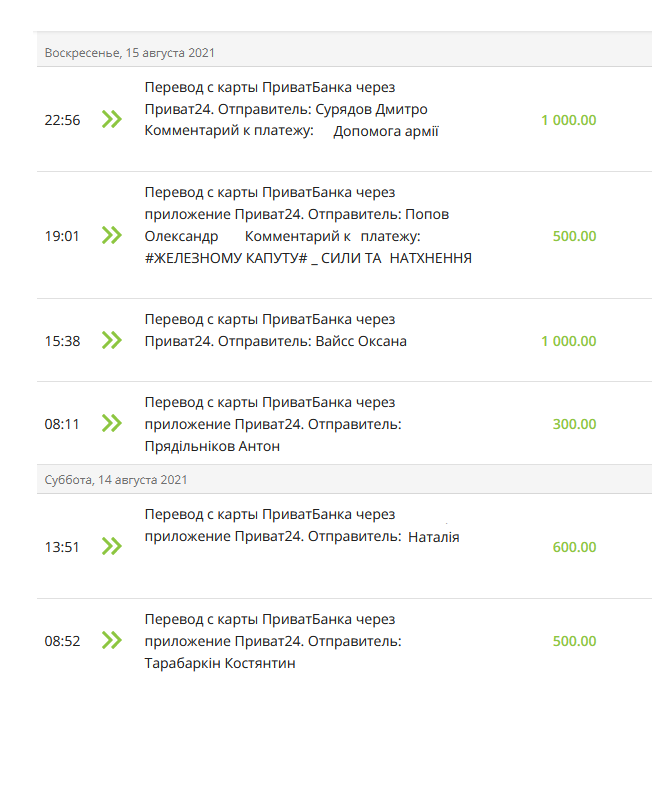
Task: Open the transfer from Наталія
Action: (344, 547)
